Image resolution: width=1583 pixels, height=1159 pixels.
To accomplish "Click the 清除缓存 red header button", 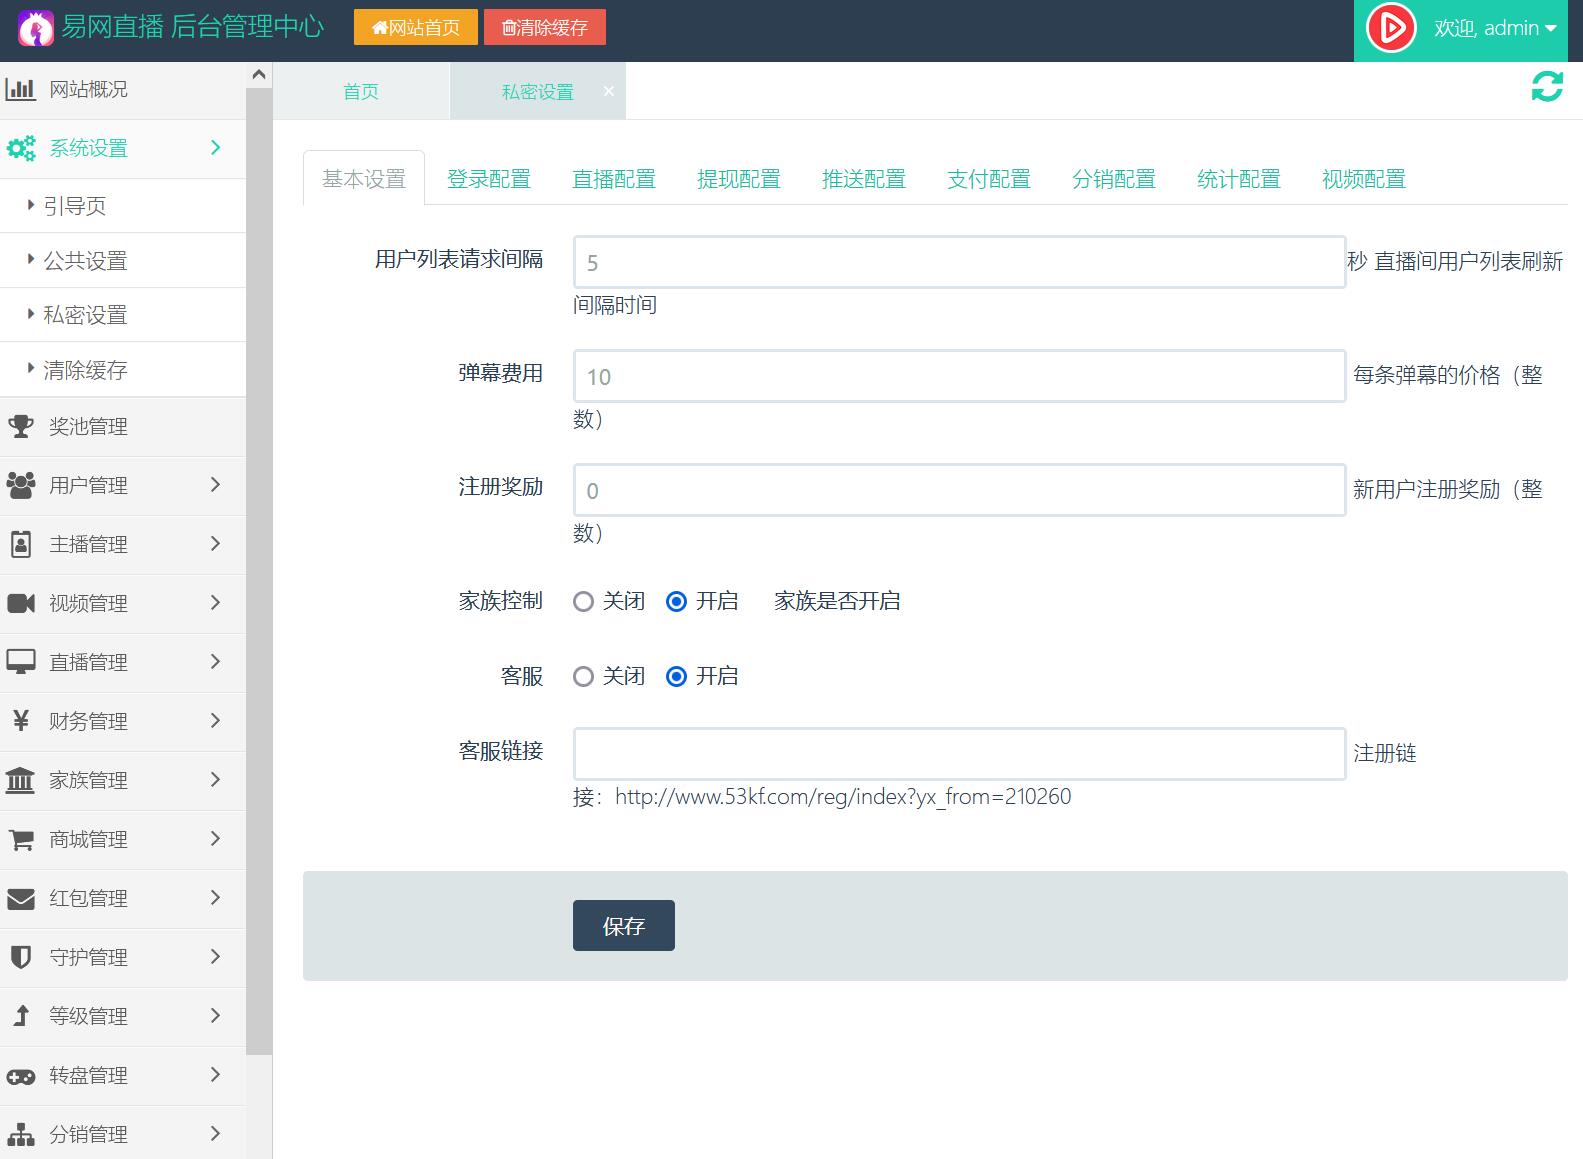I will click(x=545, y=27).
